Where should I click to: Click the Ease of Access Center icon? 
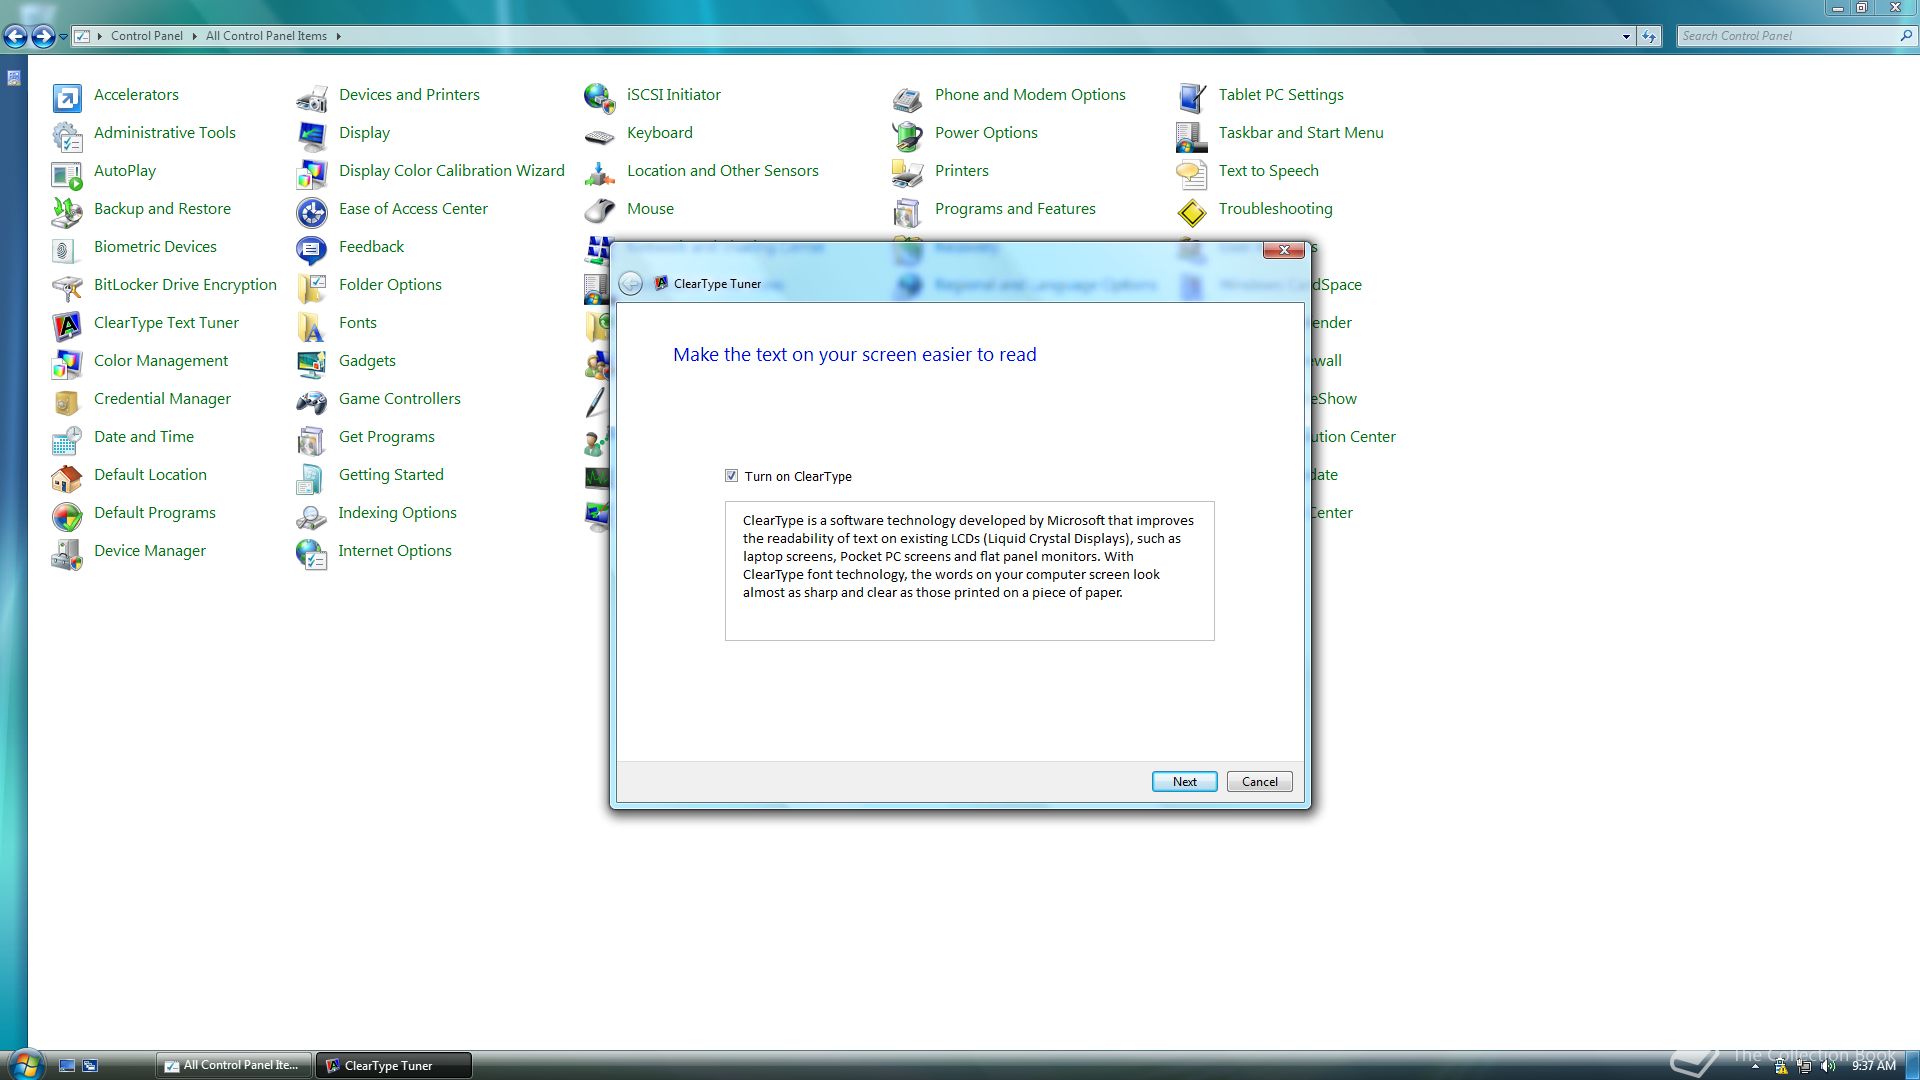(x=312, y=211)
